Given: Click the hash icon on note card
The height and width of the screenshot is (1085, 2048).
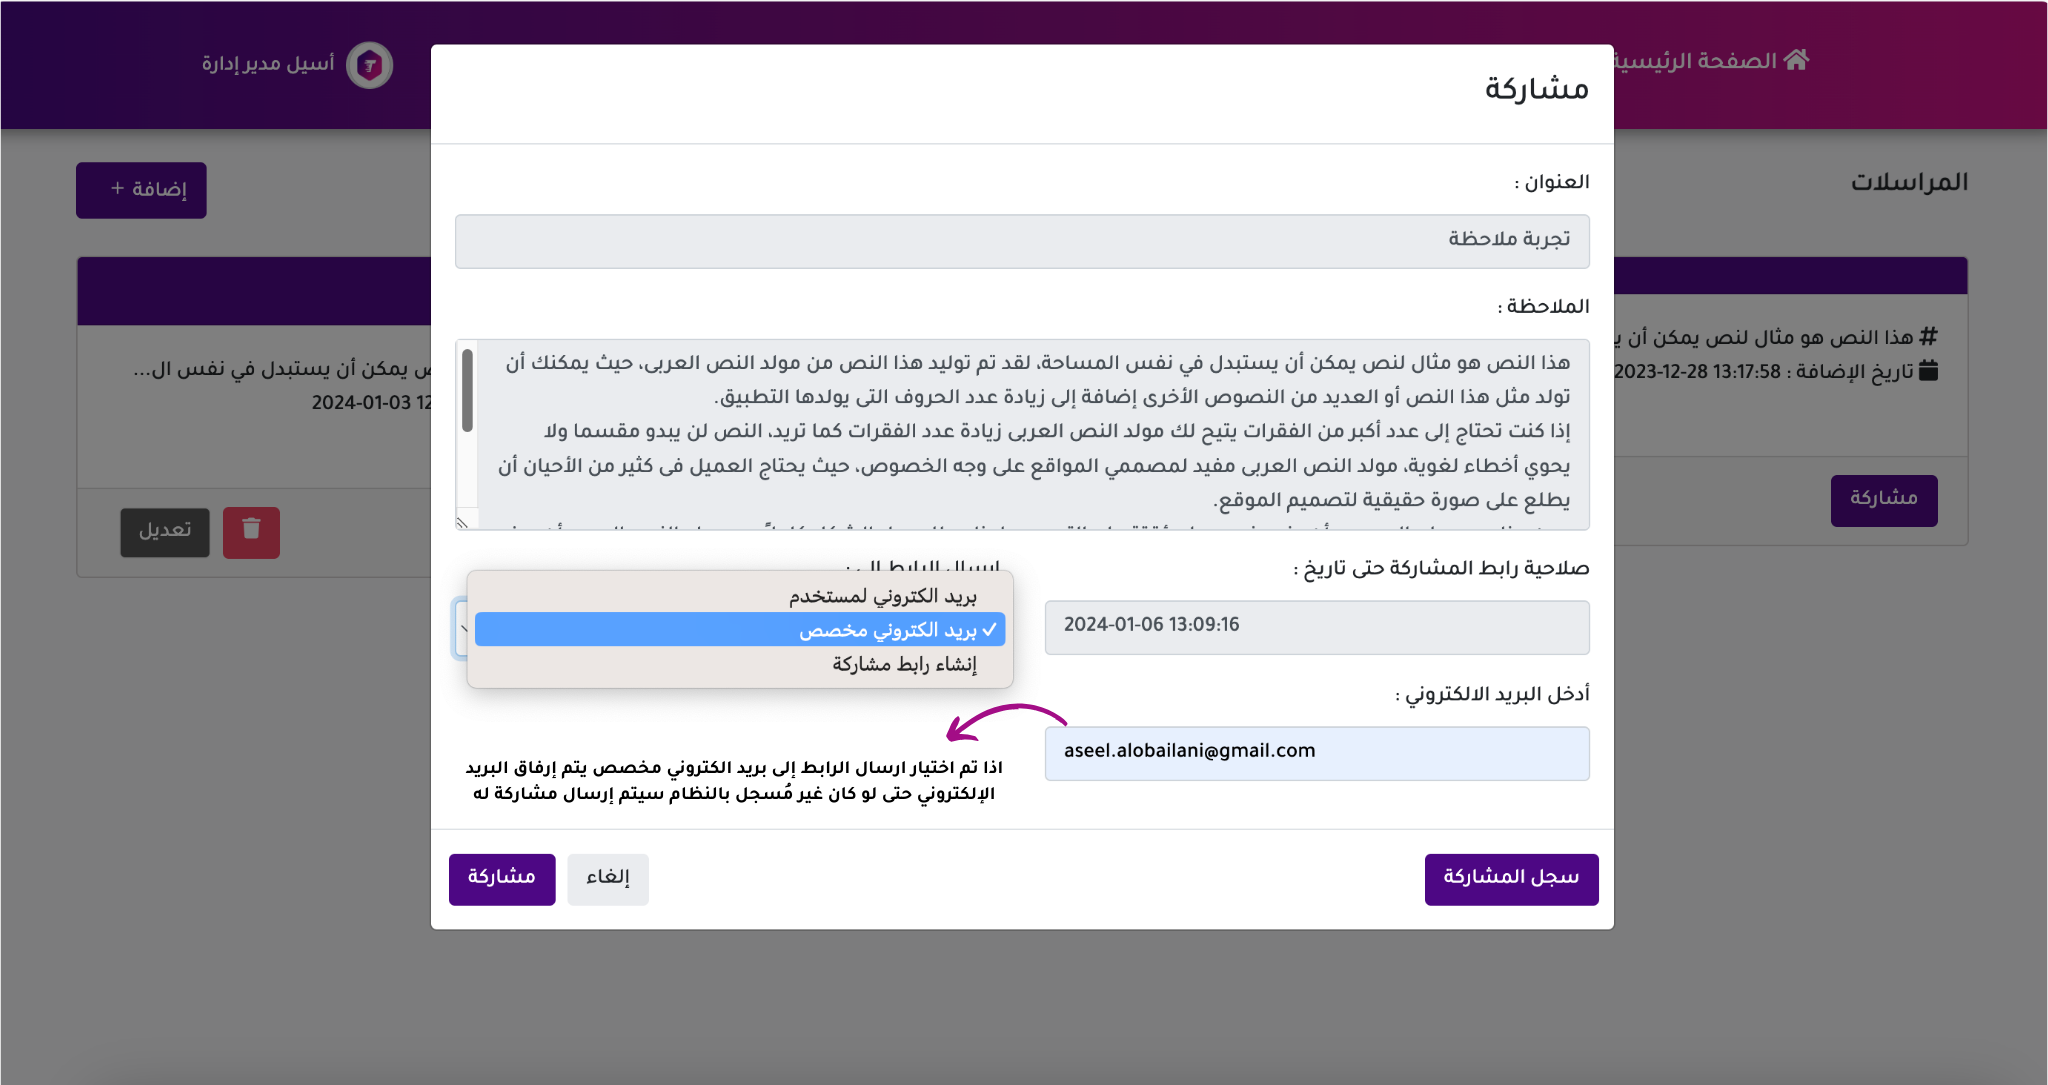Looking at the screenshot, I should click(1929, 337).
